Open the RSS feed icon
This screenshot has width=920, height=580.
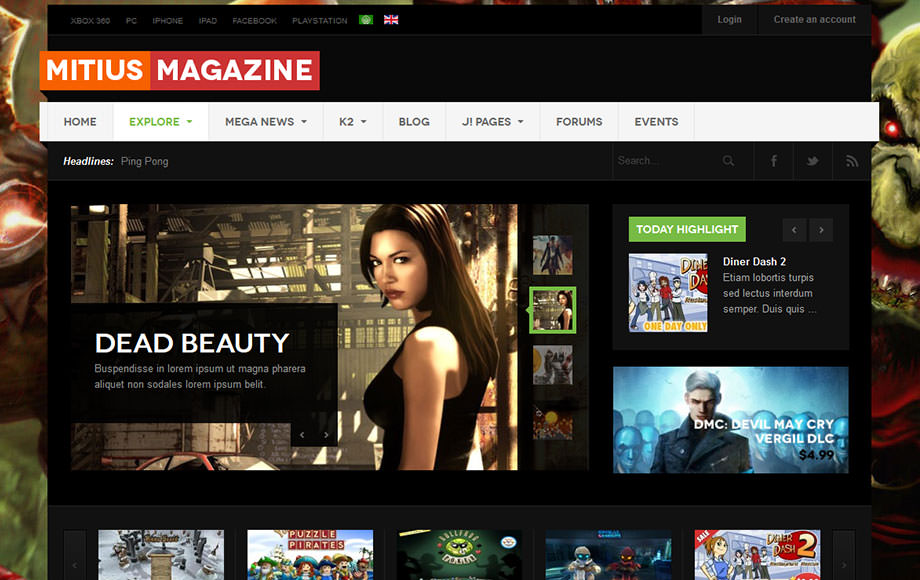[x=852, y=161]
